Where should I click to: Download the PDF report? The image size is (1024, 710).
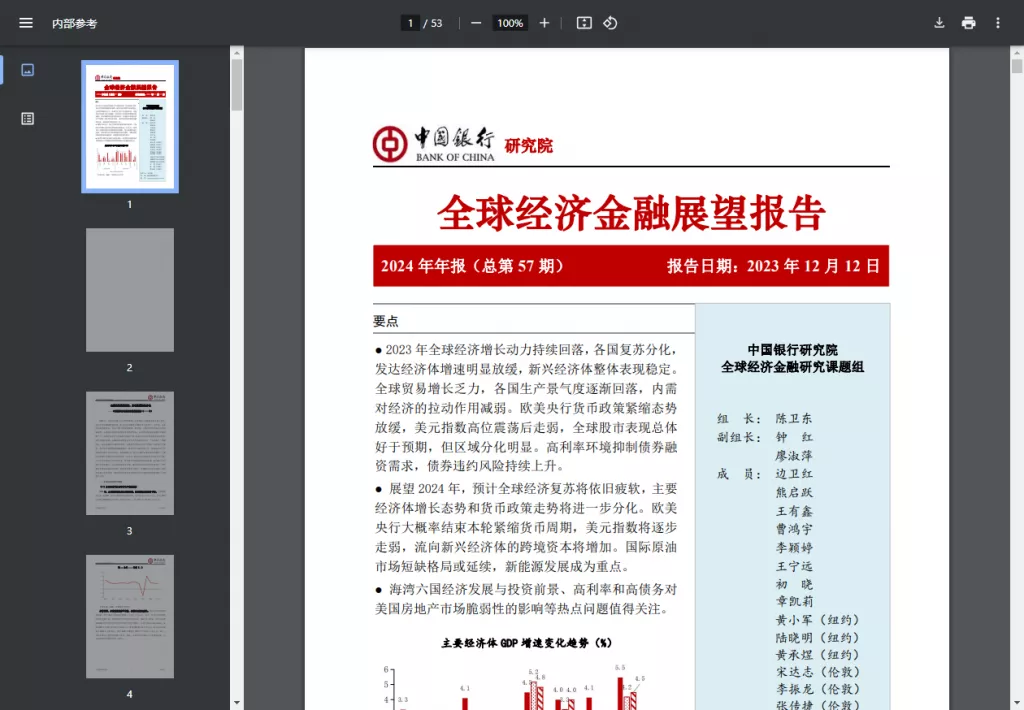coord(938,22)
